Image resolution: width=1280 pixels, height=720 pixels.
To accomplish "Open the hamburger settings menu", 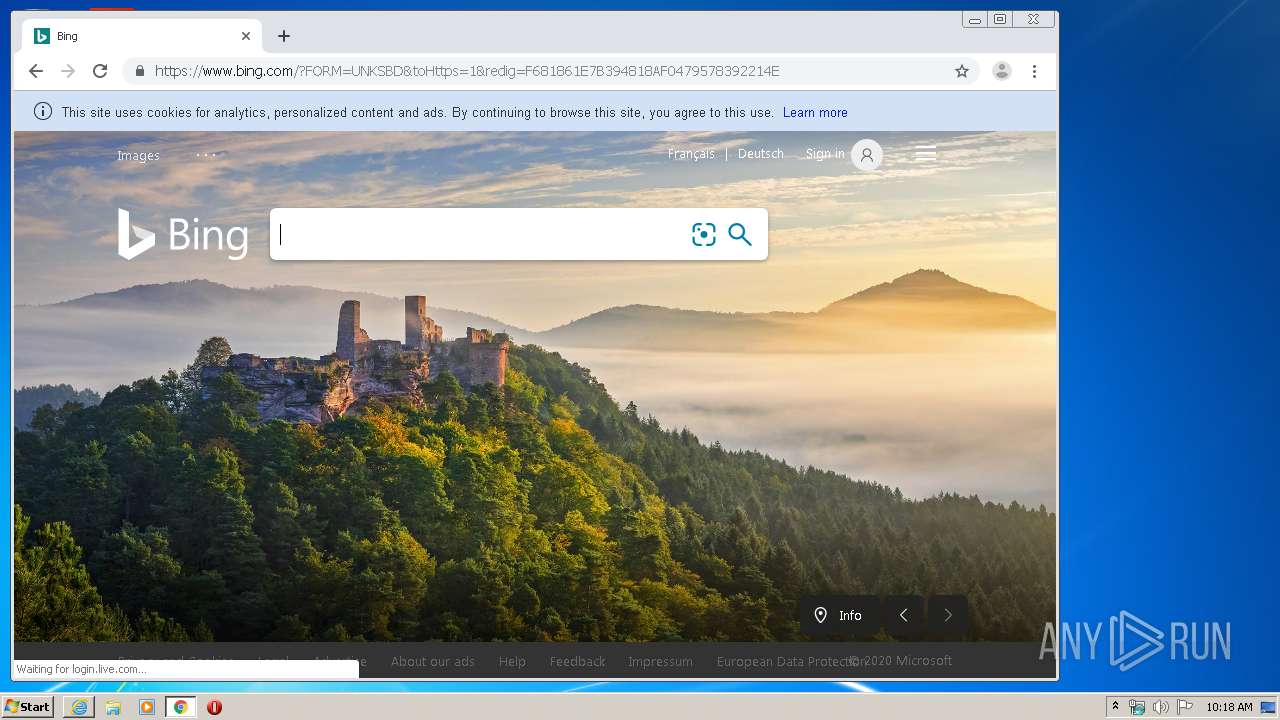I will (x=926, y=154).
